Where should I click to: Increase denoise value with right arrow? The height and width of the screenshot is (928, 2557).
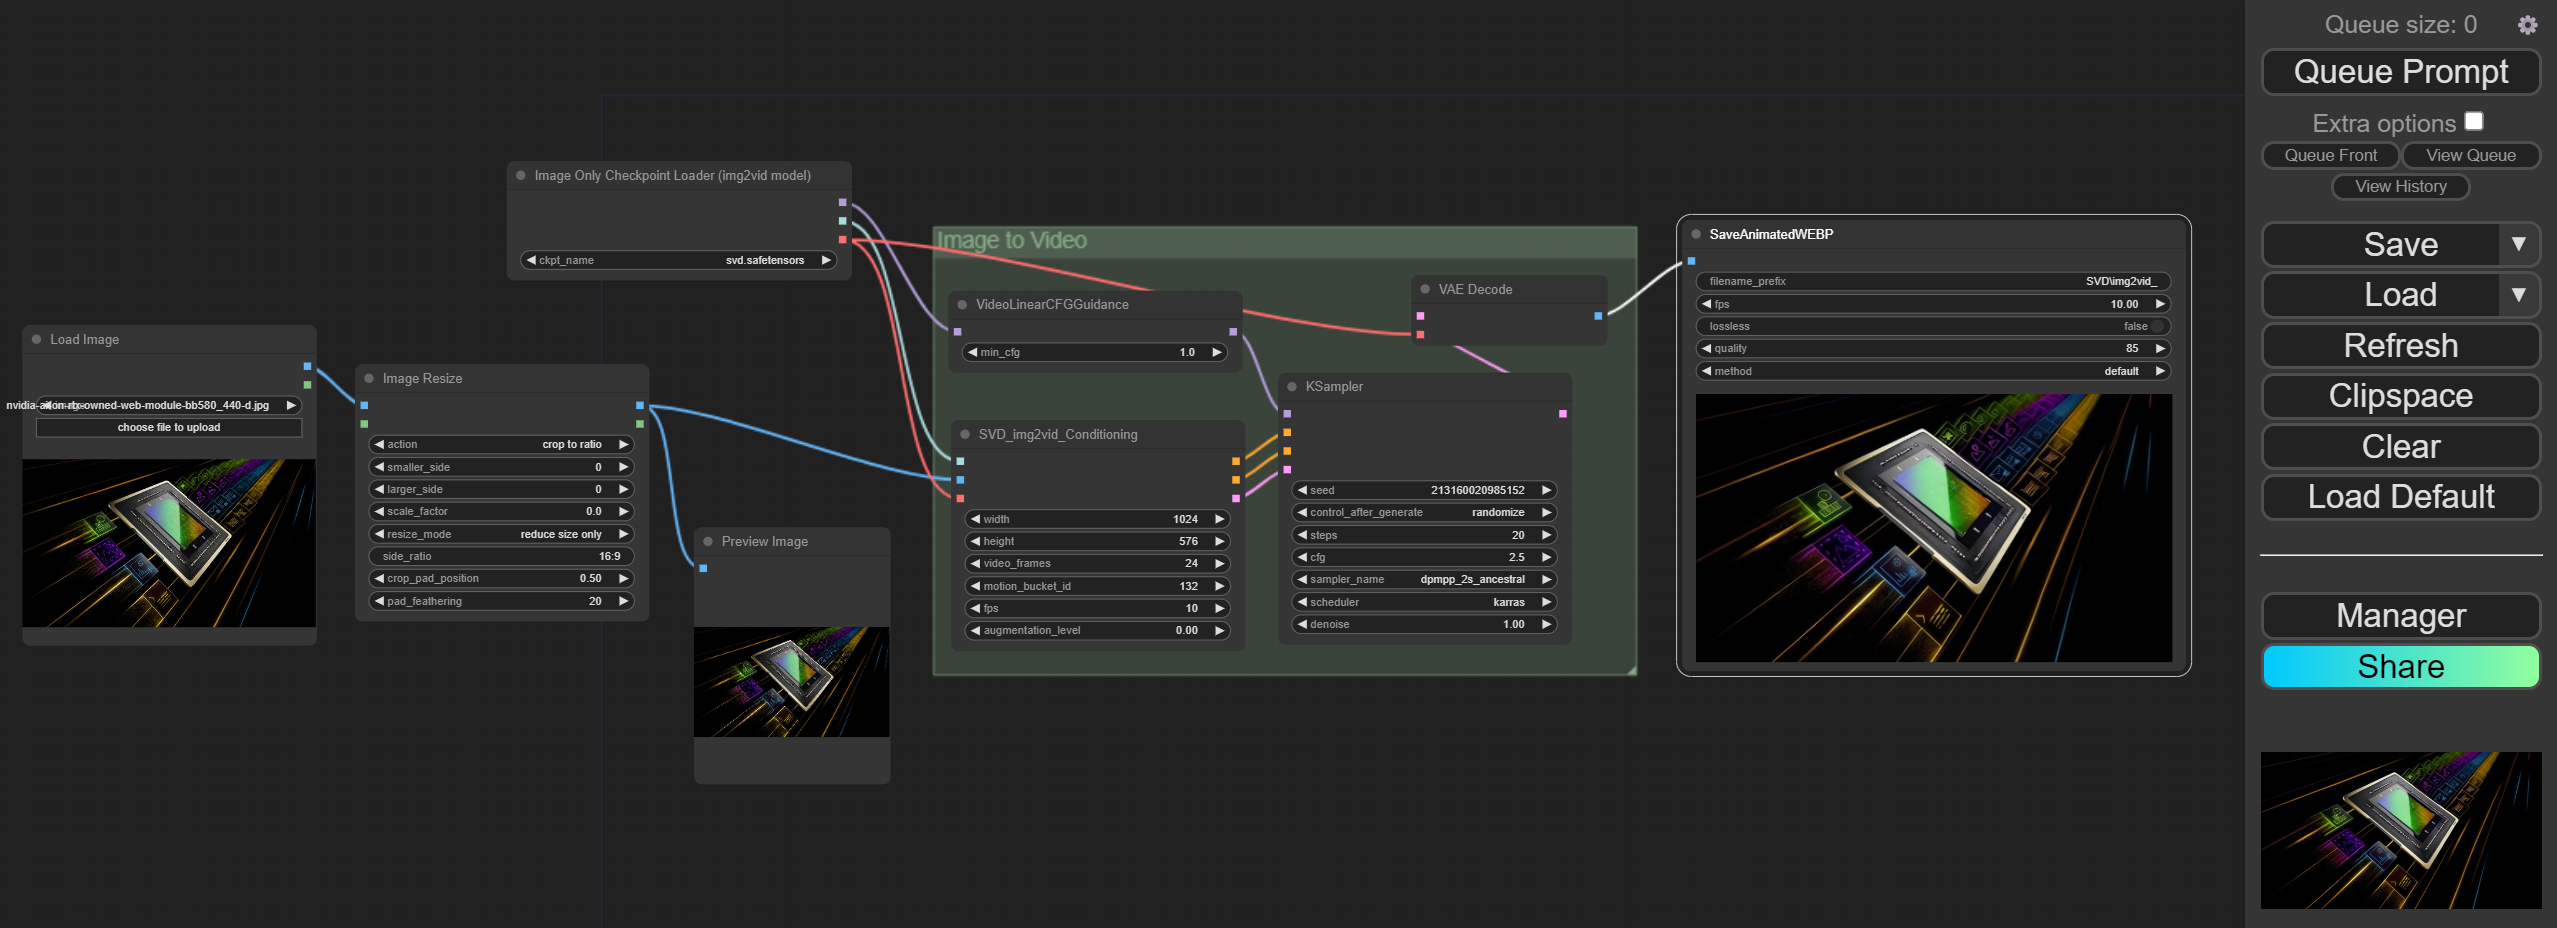pyautogui.click(x=1546, y=624)
